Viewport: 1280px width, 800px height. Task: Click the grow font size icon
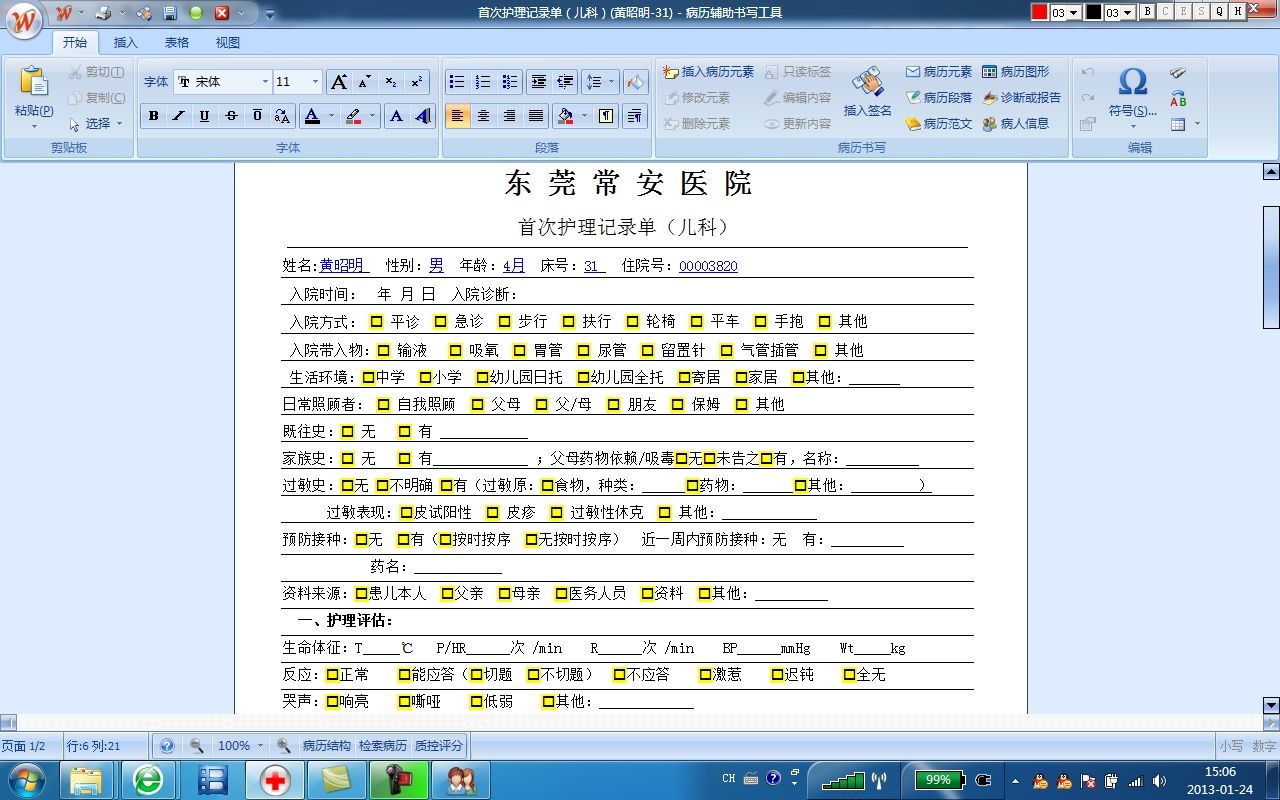(339, 82)
